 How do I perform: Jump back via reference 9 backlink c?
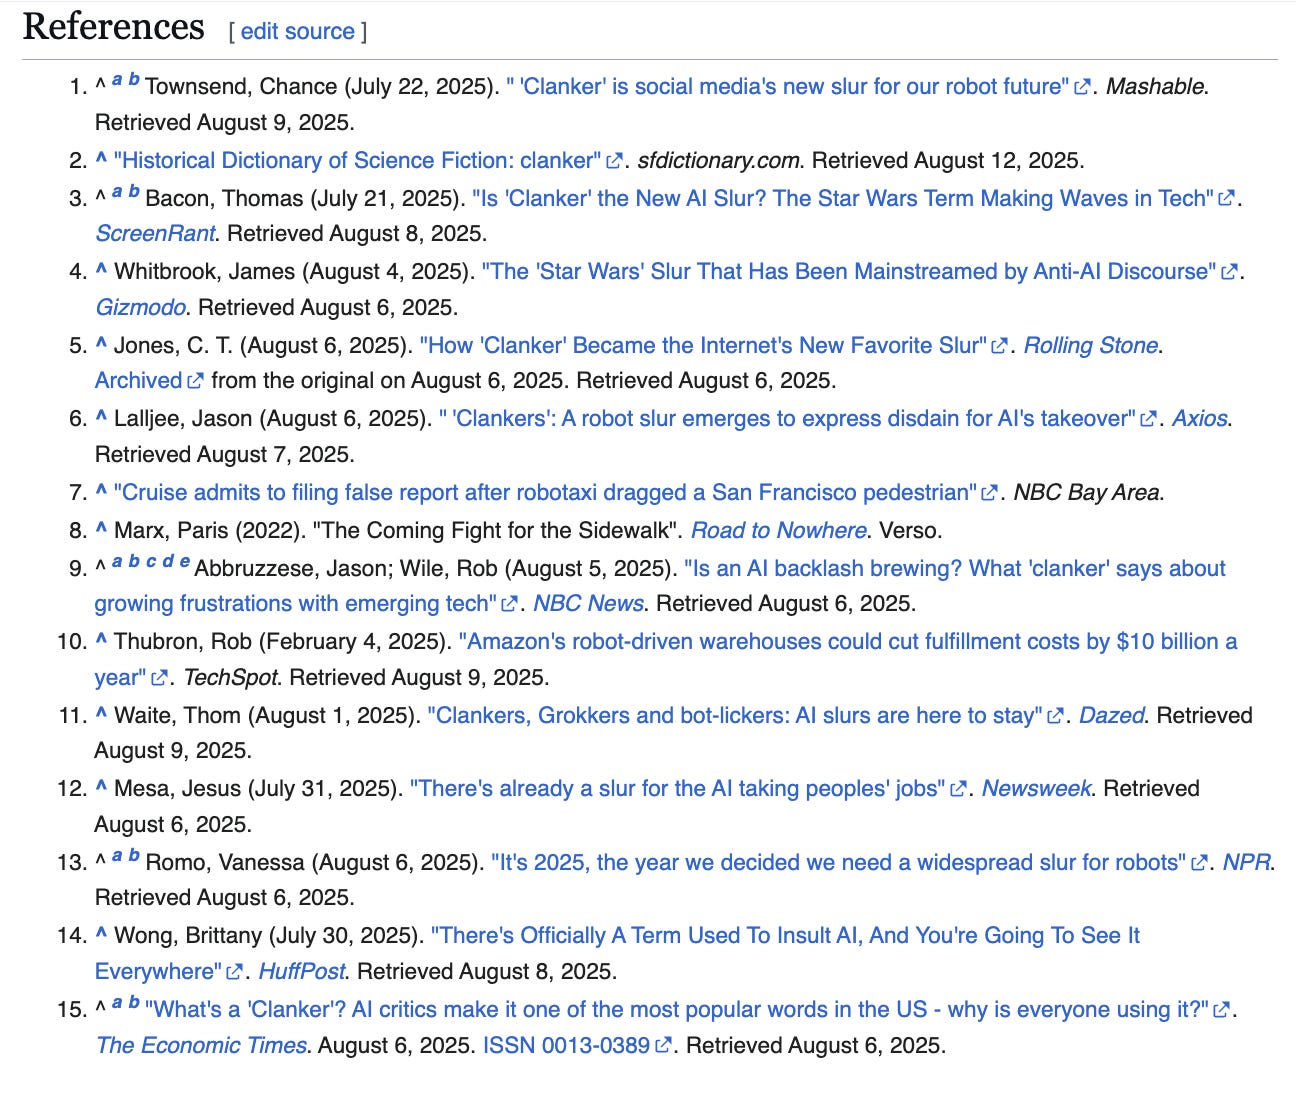coord(151,562)
